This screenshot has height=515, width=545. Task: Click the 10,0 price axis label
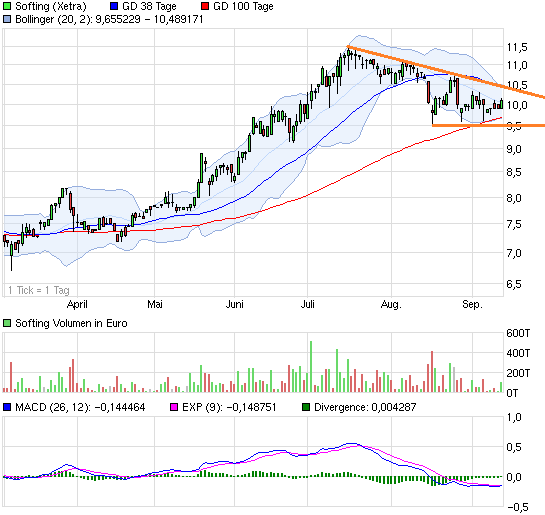tap(517, 105)
